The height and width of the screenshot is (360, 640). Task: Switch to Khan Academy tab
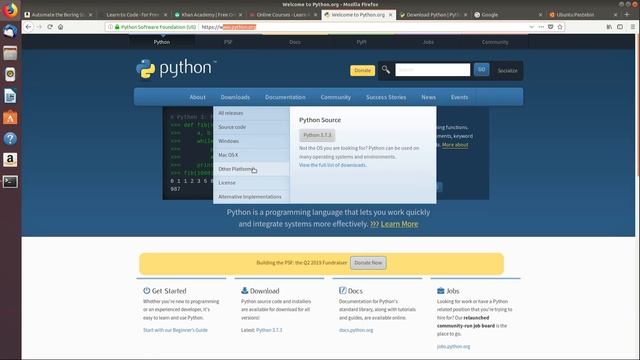[x=209, y=15]
